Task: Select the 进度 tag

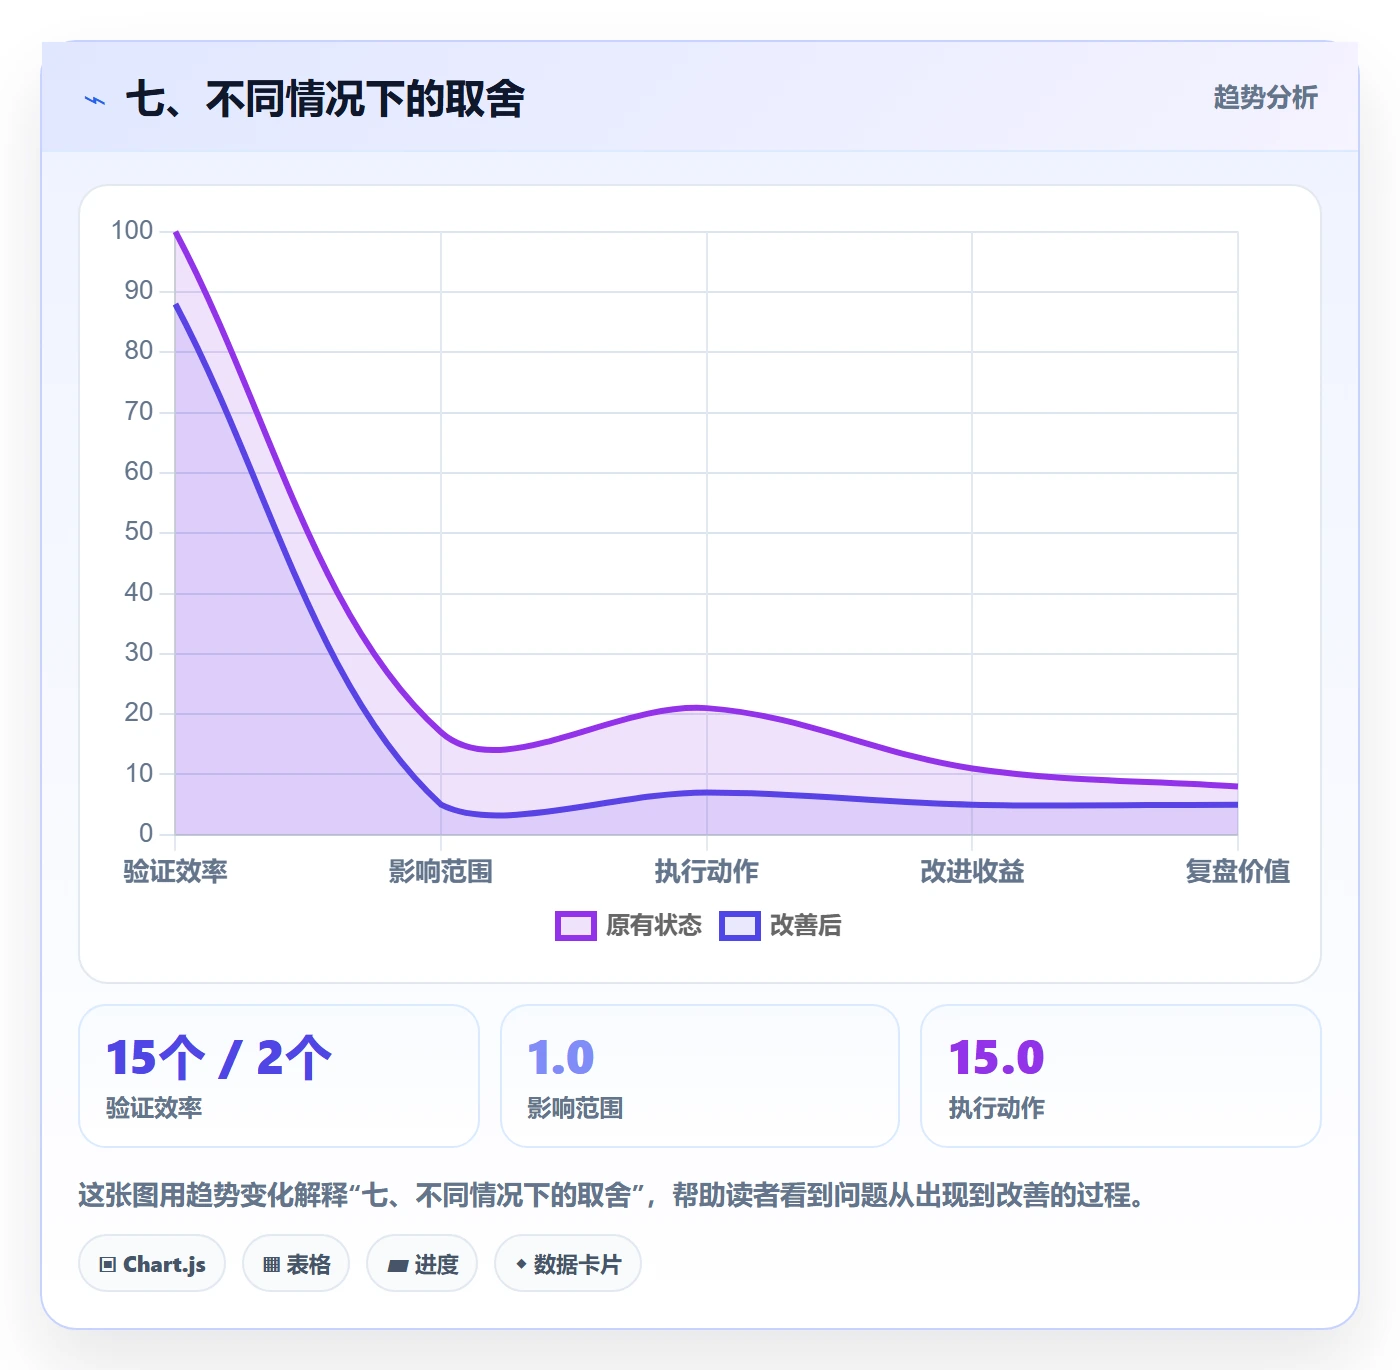Action: pyautogui.click(x=422, y=1264)
